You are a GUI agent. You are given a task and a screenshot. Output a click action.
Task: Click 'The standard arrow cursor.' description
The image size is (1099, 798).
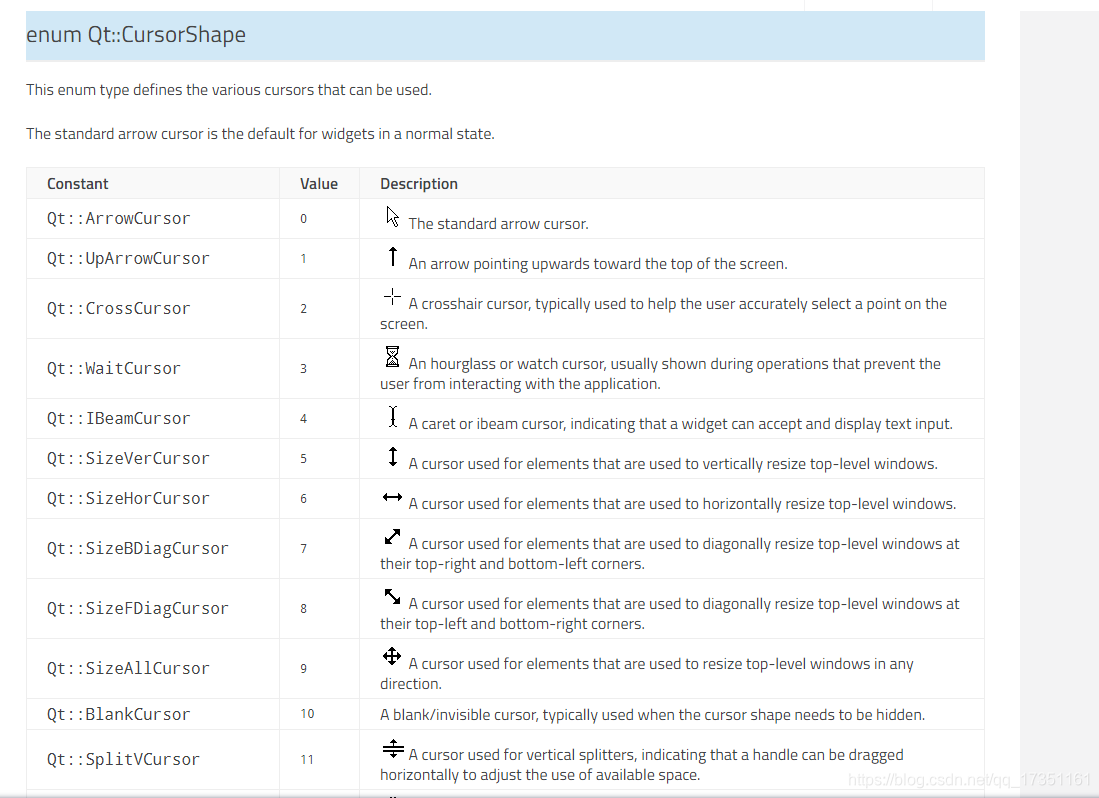click(498, 223)
